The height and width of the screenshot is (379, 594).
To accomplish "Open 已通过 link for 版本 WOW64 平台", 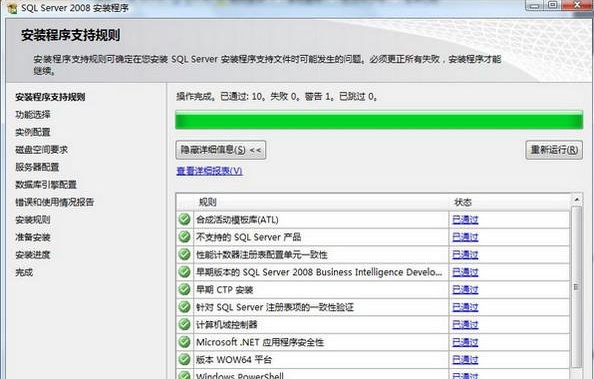I will (x=465, y=360).
